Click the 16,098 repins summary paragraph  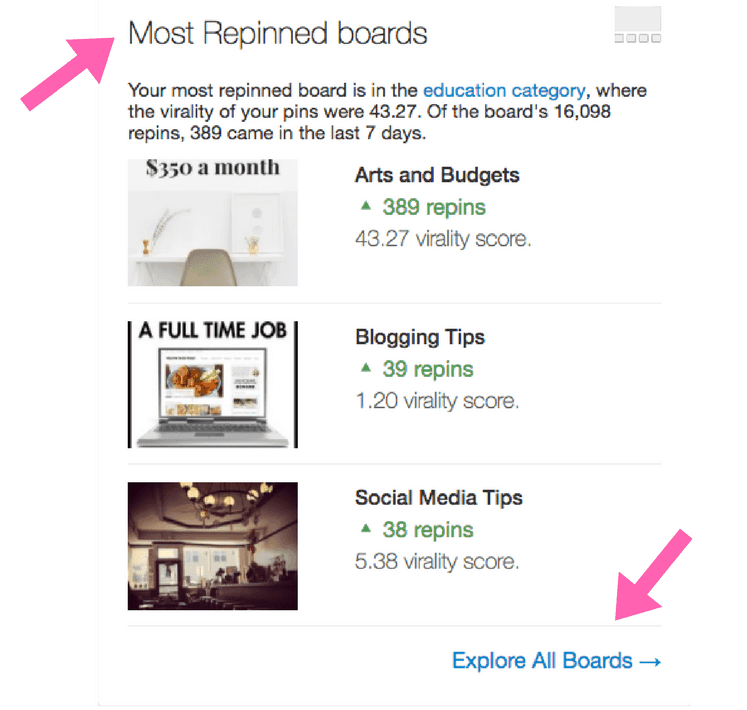(x=387, y=112)
